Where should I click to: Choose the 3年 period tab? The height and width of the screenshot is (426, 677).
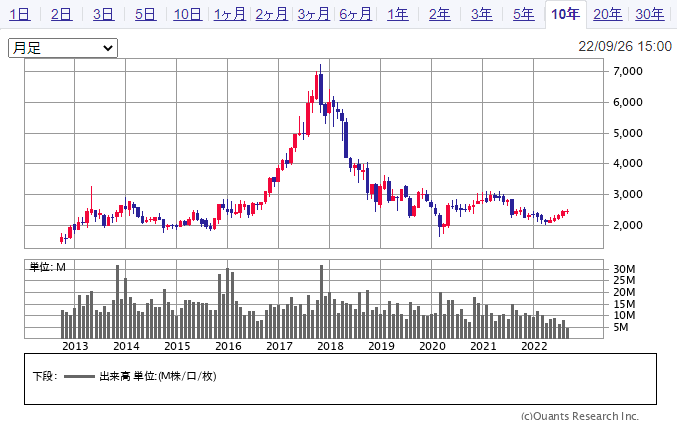point(481,15)
